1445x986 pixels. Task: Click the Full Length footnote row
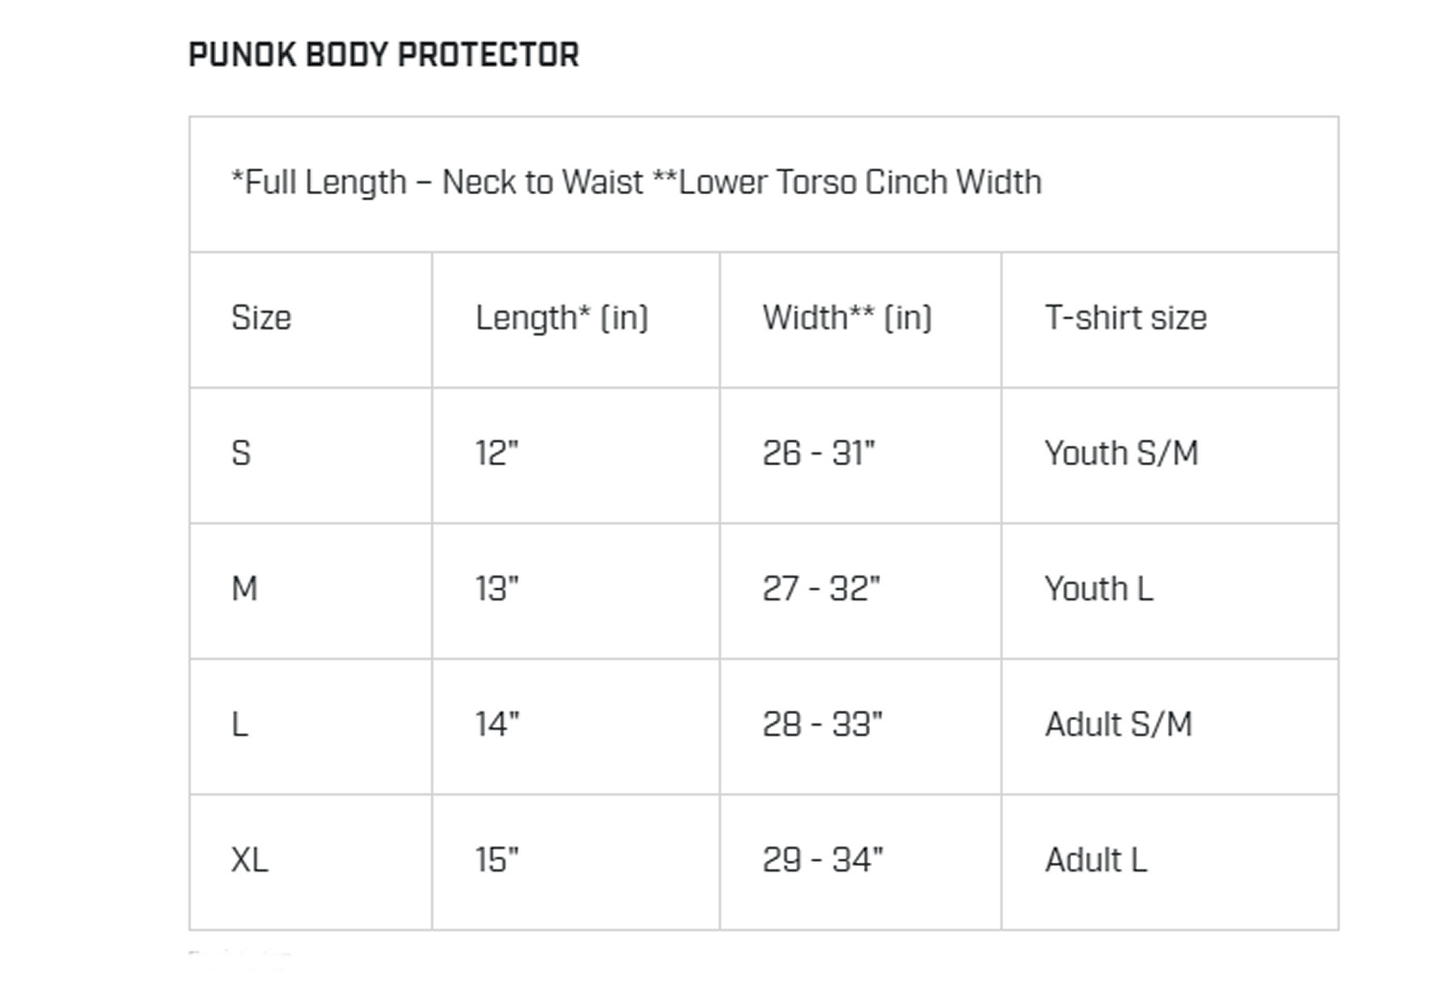click(x=636, y=183)
